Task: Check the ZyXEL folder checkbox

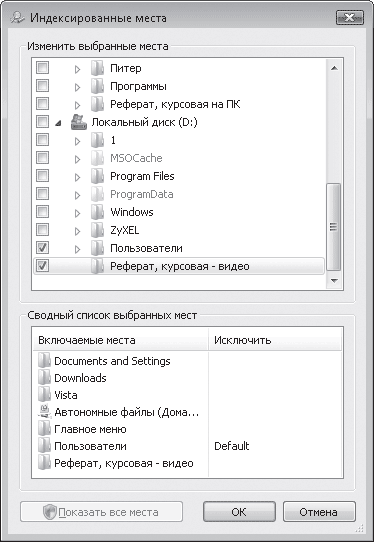Action: pos(43,229)
